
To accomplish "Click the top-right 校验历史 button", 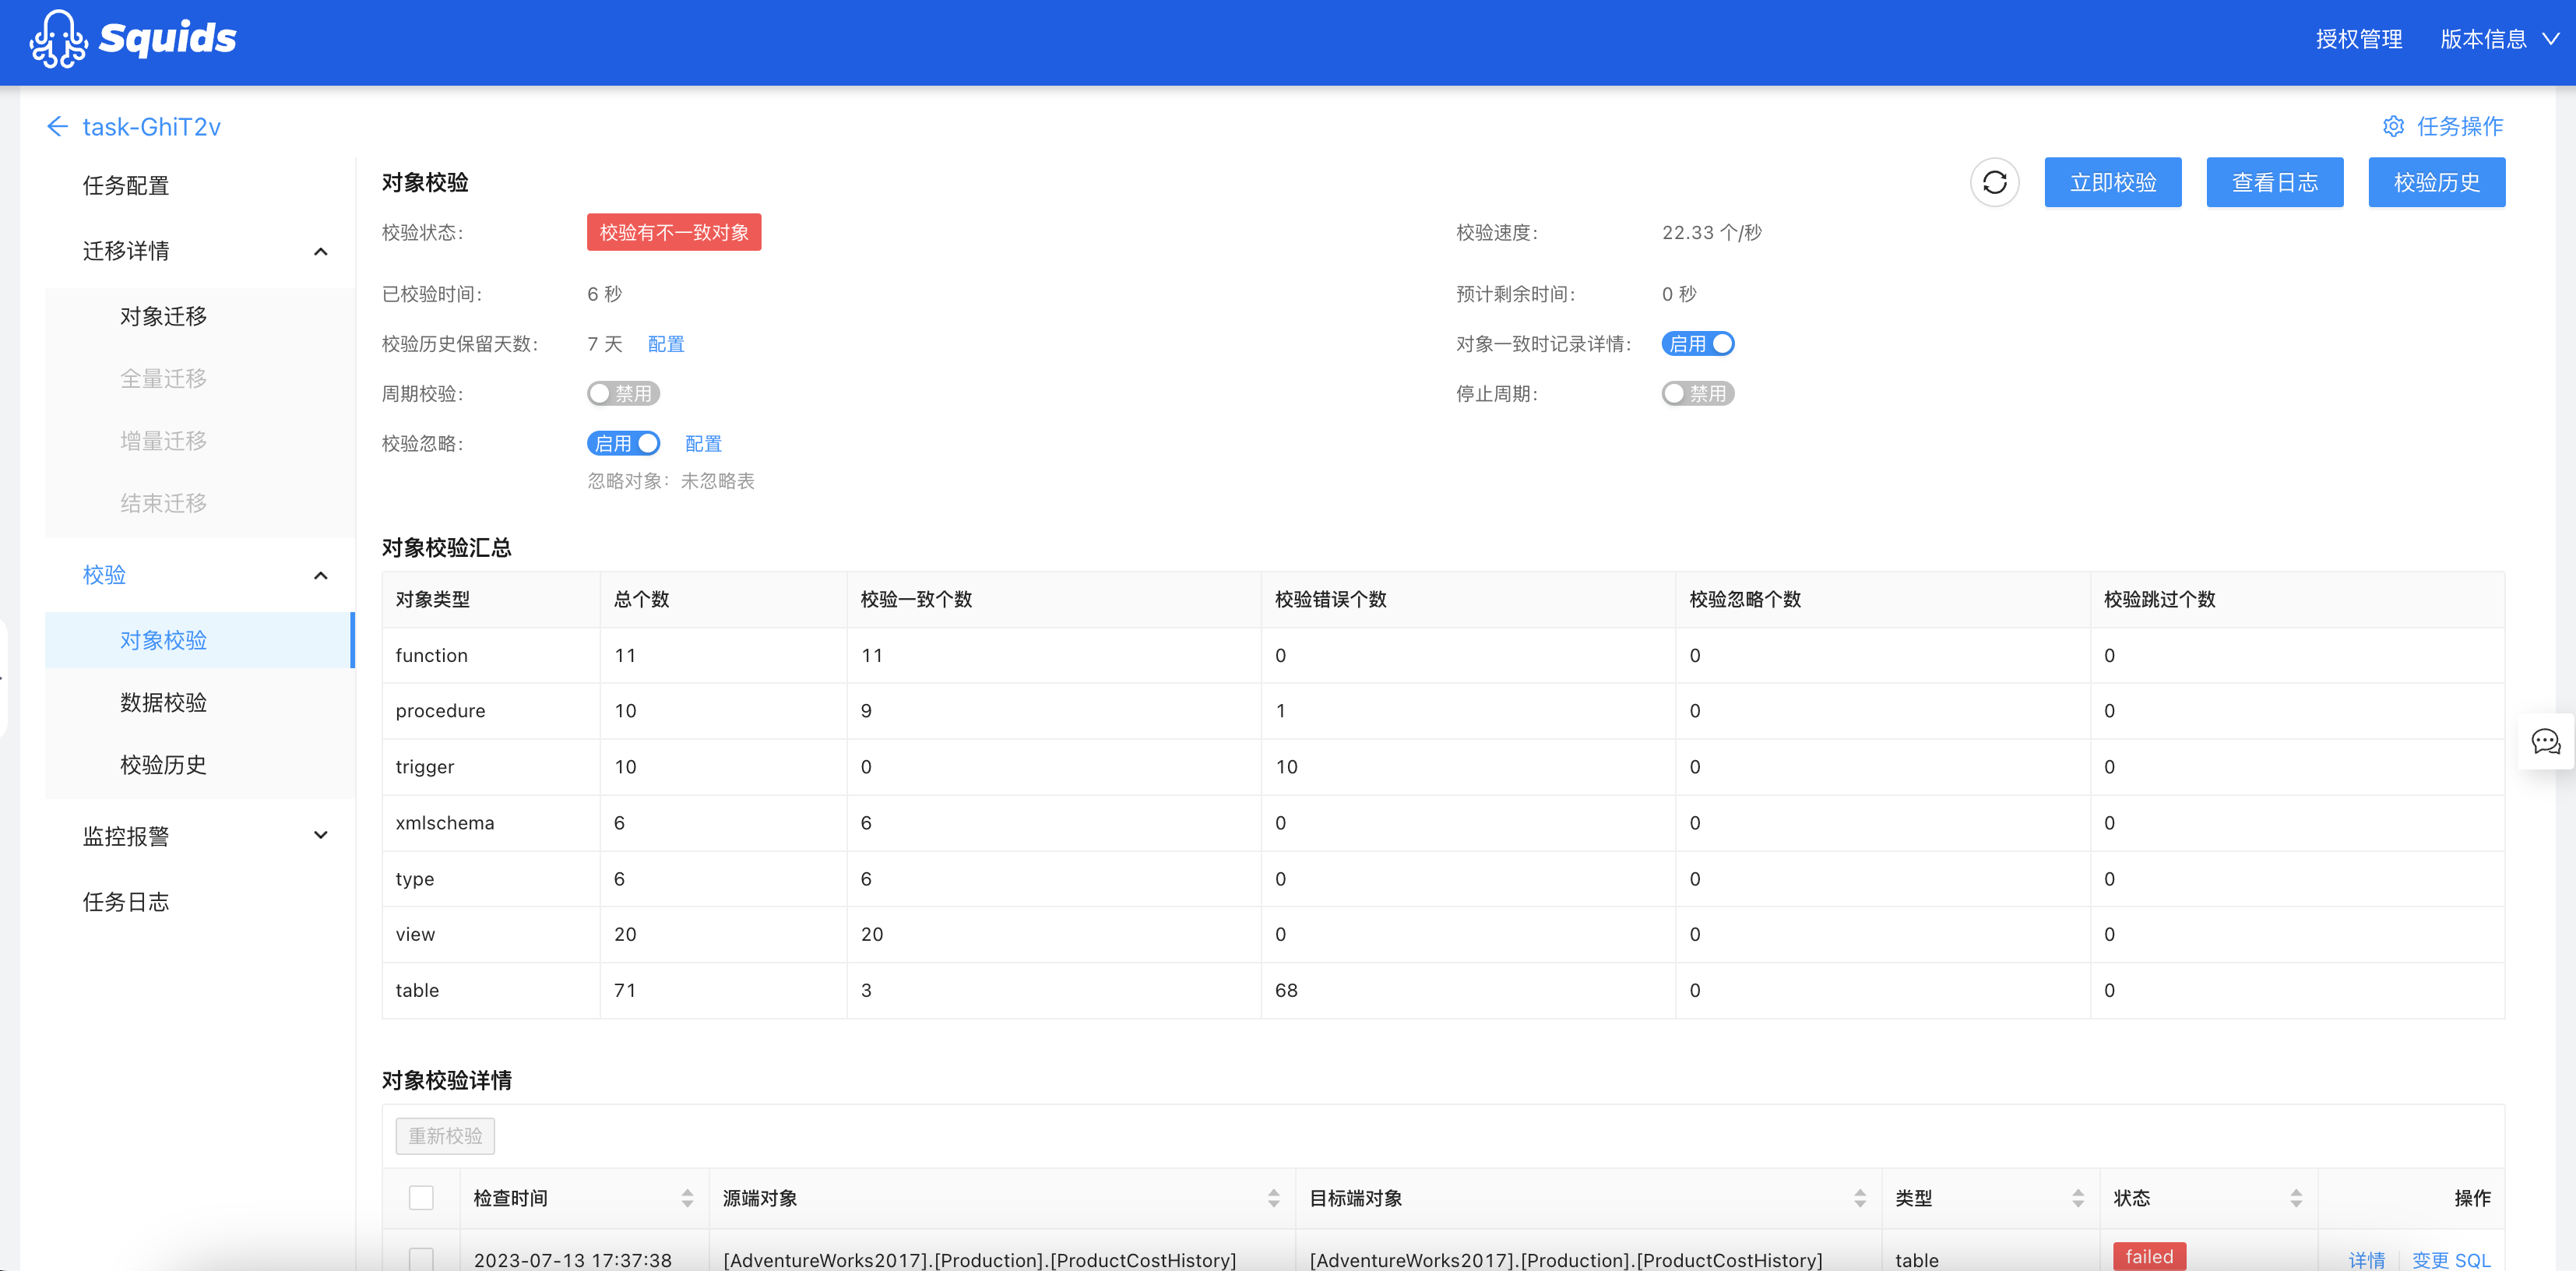I will pyautogui.click(x=2436, y=182).
